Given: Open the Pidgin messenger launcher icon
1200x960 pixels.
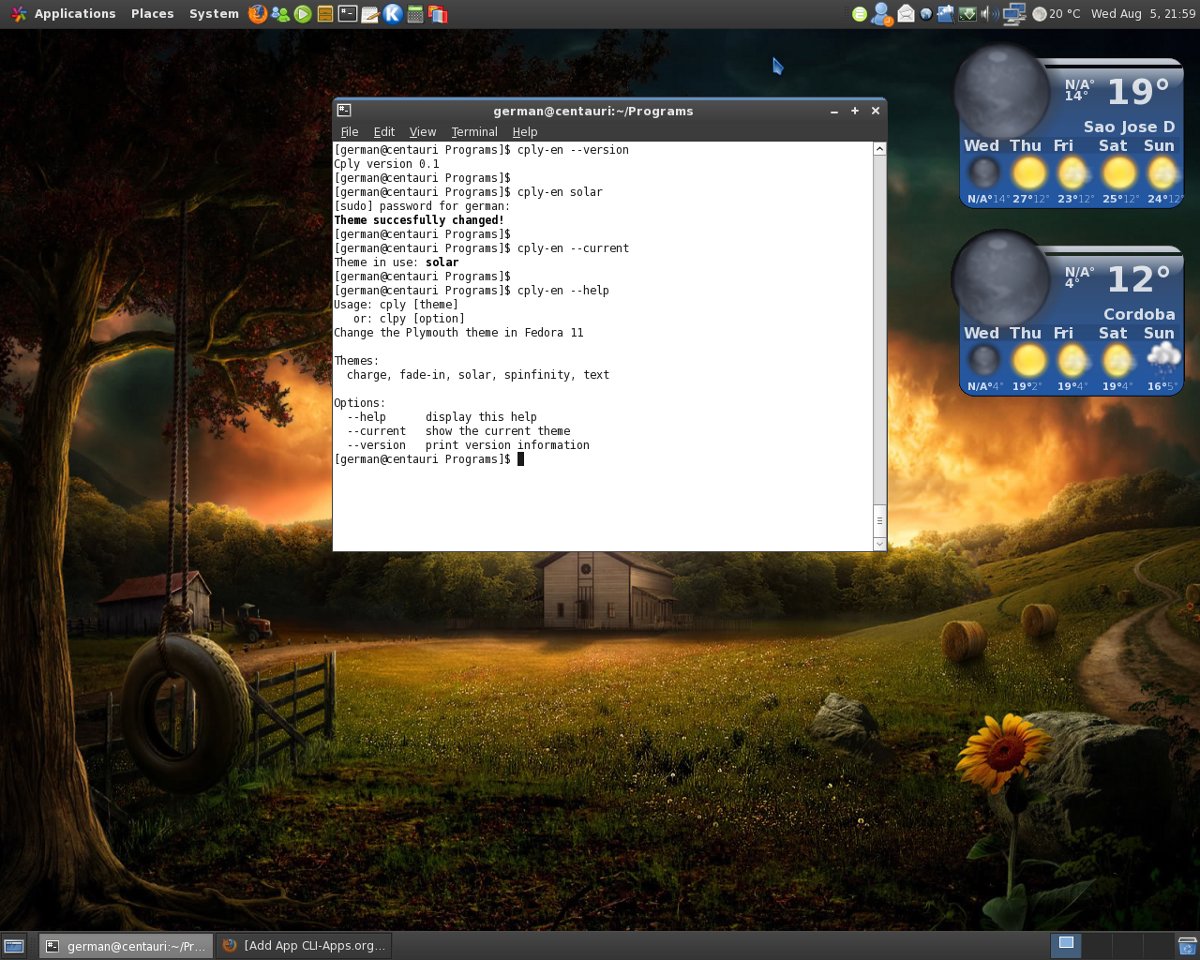Looking at the screenshot, I should pos(281,14).
